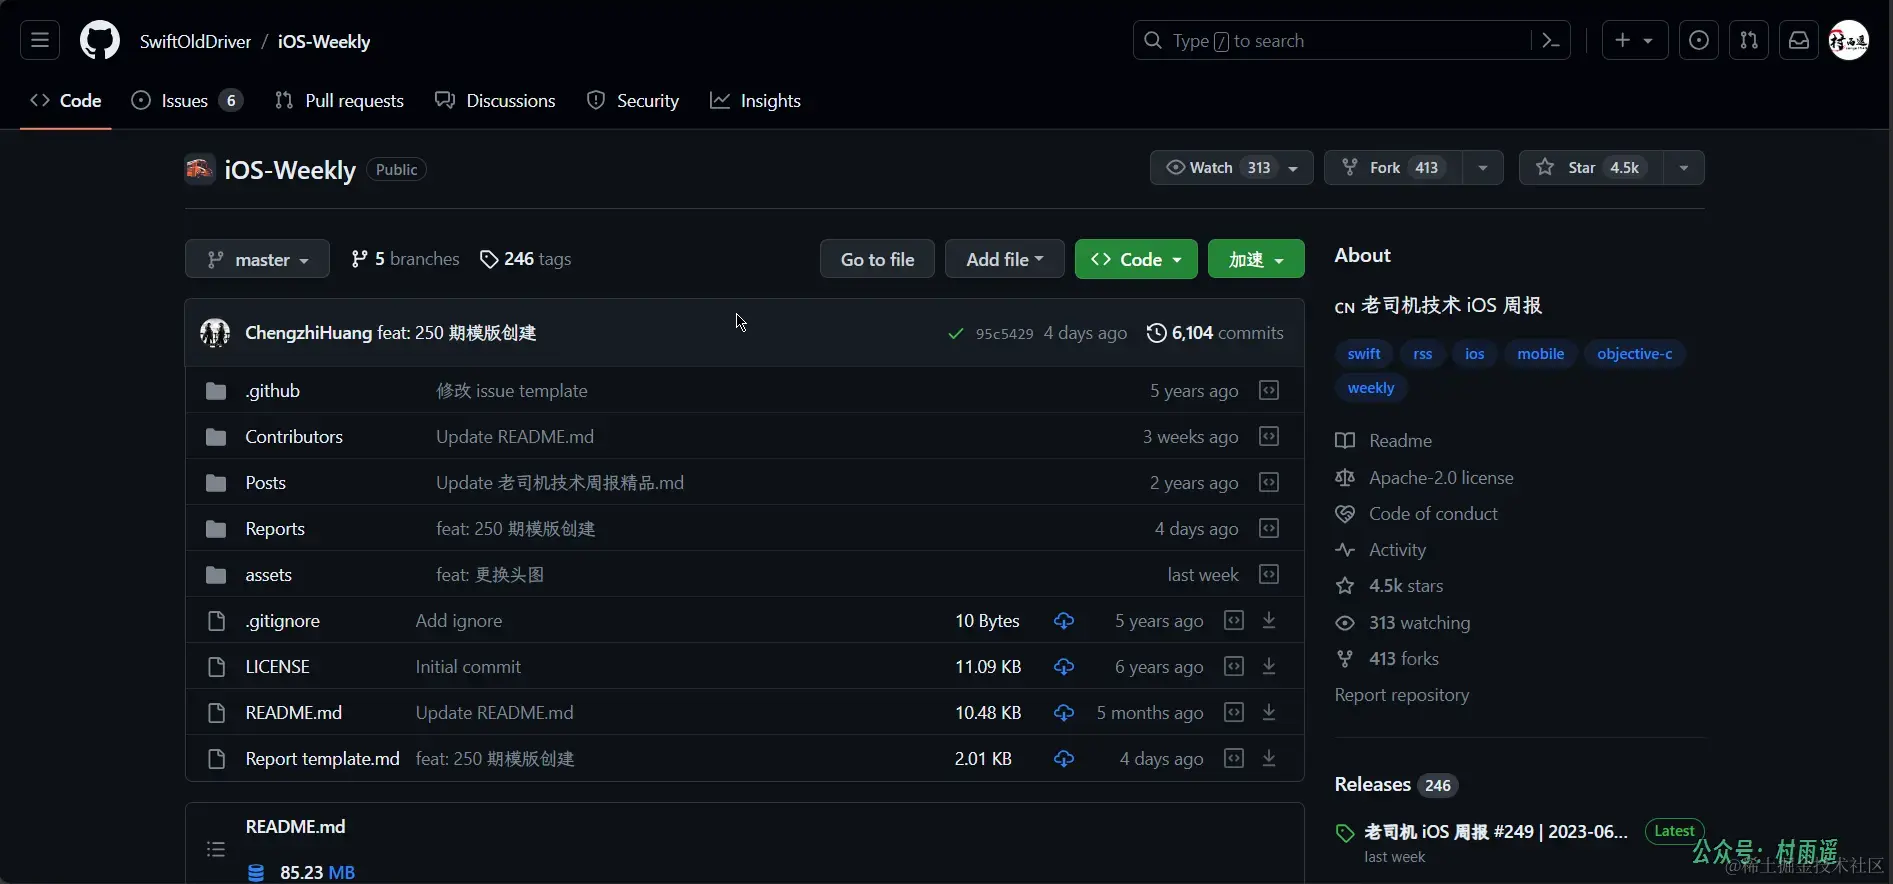Cloud-download the .gitignore file
The height and width of the screenshot is (884, 1893).
[1064, 621]
